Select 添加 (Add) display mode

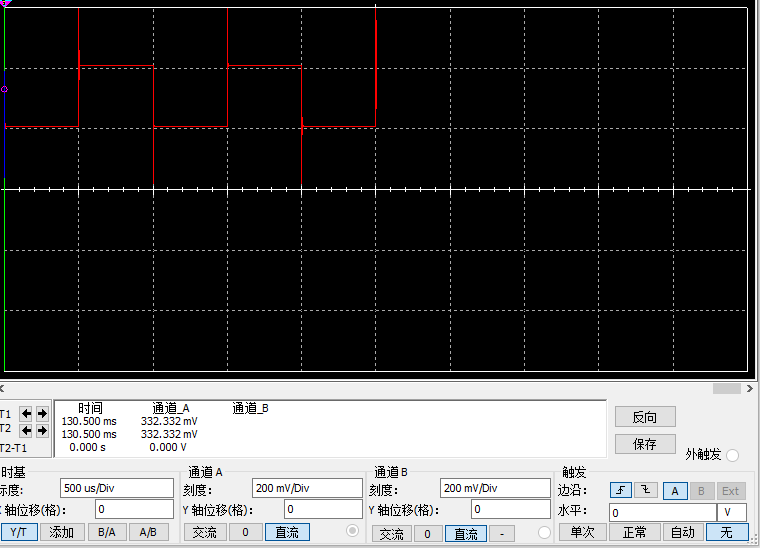(x=62, y=532)
